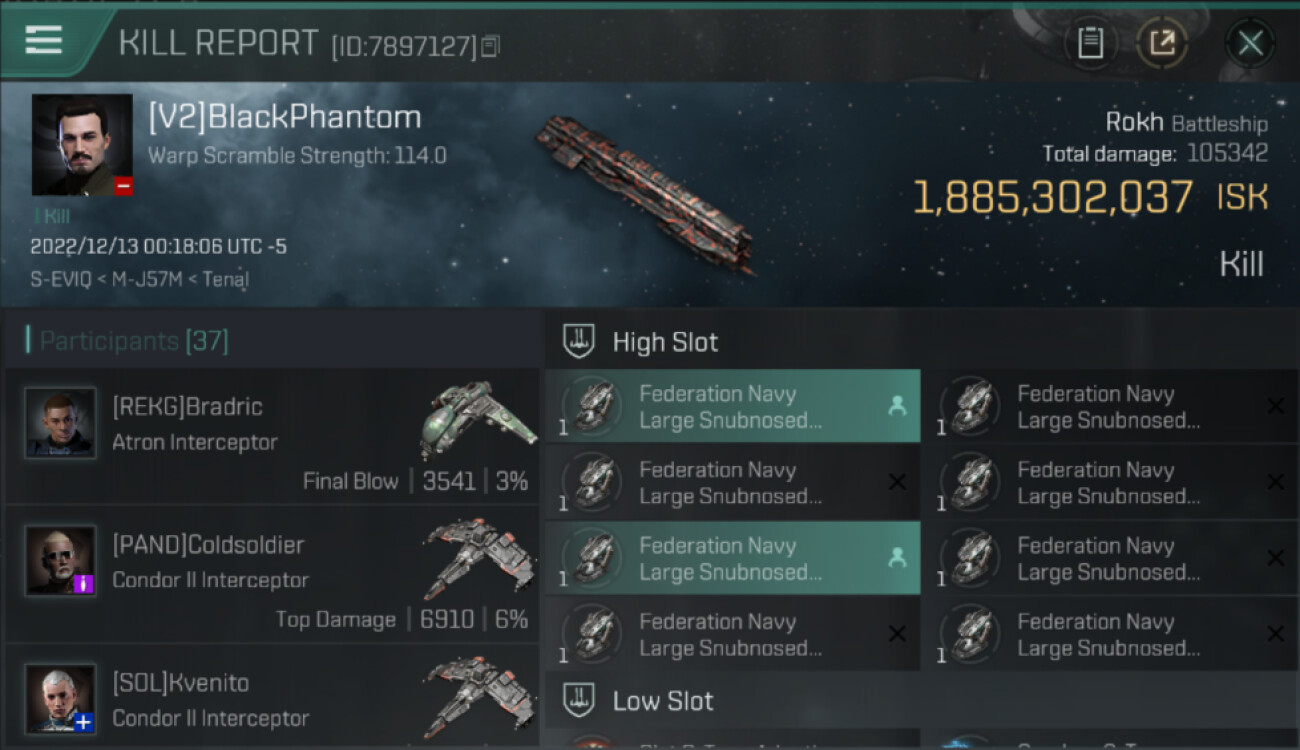Share the kill report externally
Screen dimensions: 1300x750
[1161, 43]
